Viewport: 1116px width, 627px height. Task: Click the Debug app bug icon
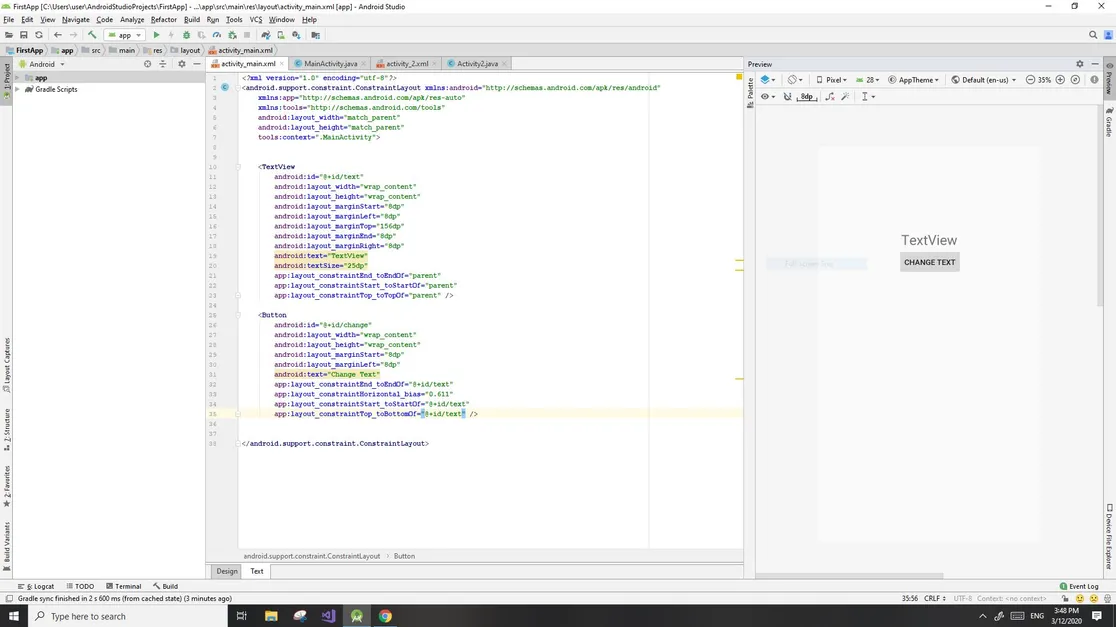pos(186,35)
